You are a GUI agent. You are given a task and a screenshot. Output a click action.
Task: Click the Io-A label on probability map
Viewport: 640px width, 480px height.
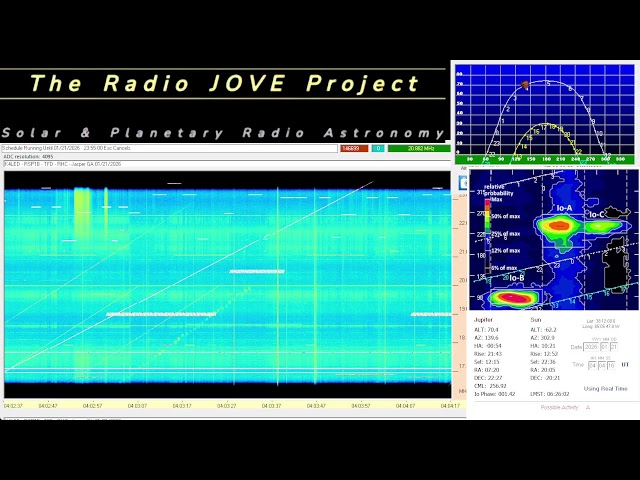coord(564,208)
